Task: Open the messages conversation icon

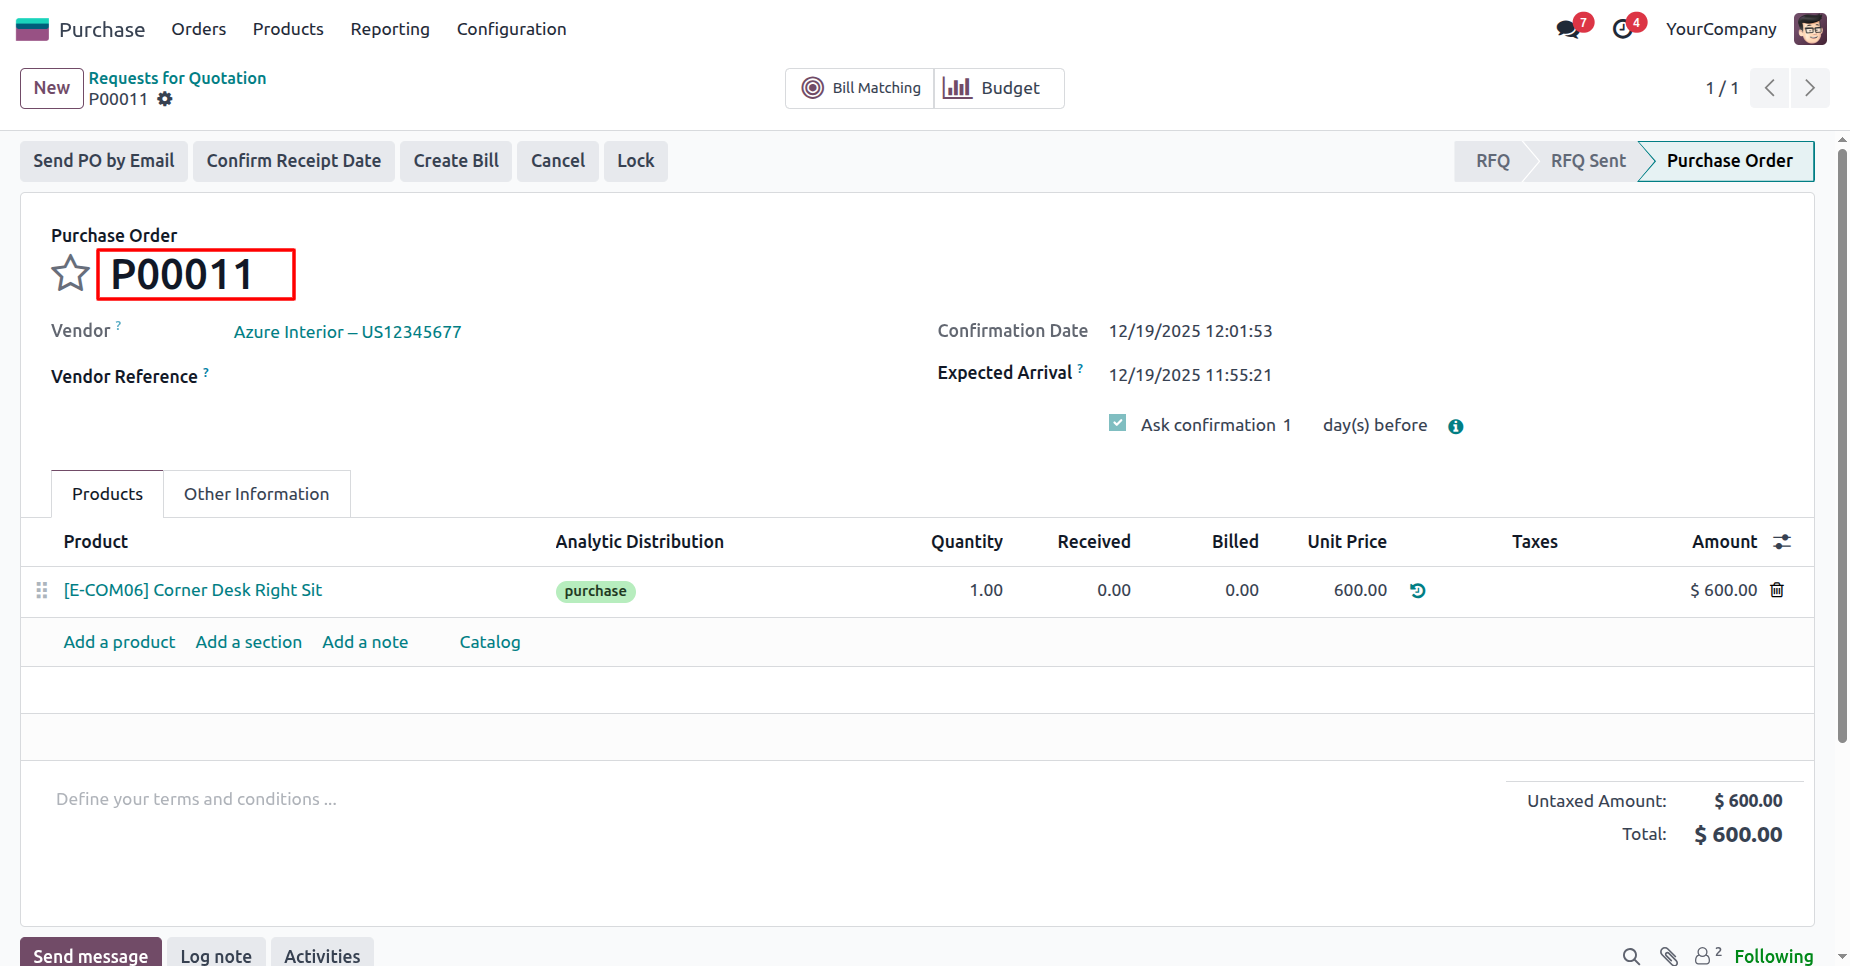Action: (1568, 29)
